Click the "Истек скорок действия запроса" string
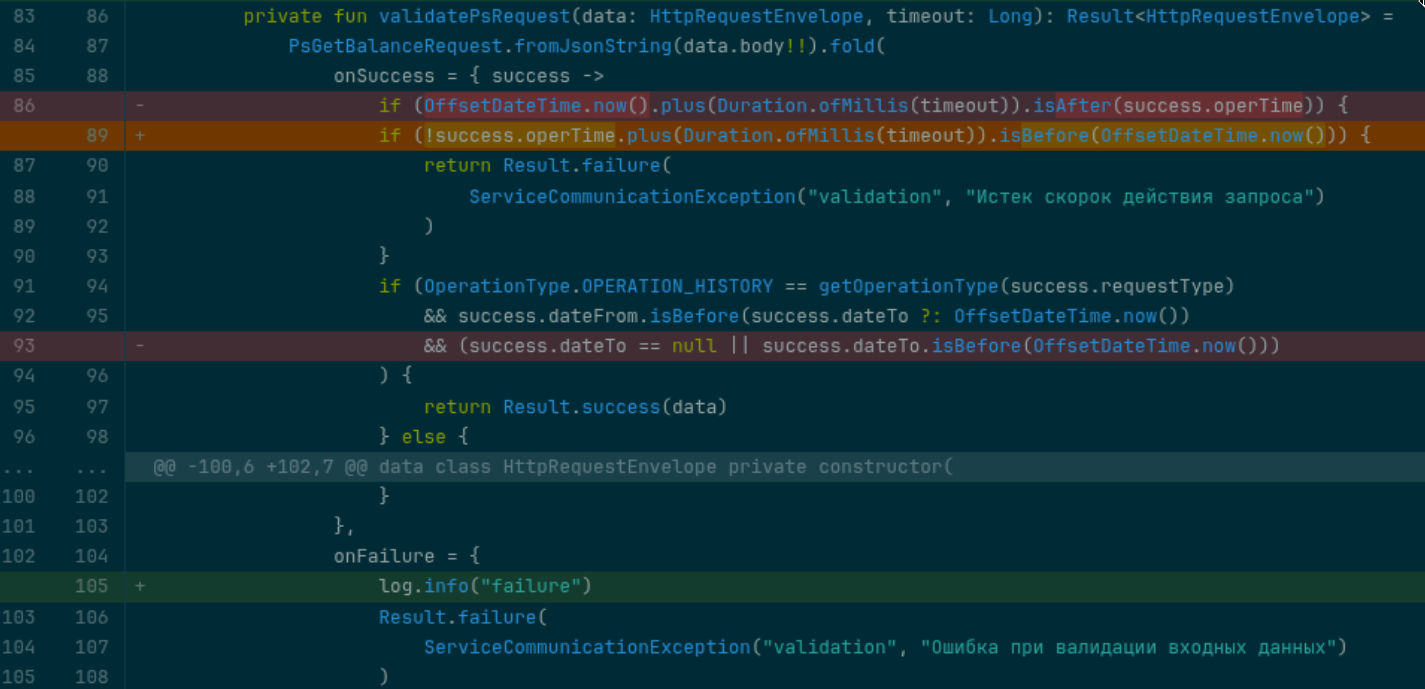The height and width of the screenshot is (689, 1425). (x=1136, y=197)
